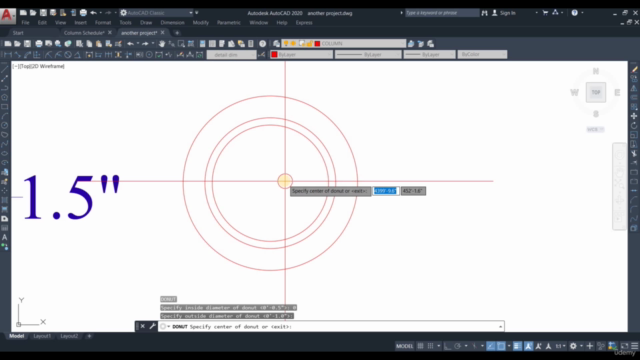The image size is (640, 360).
Task: Toggle the grid display in status bar
Action: click(420, 346)
